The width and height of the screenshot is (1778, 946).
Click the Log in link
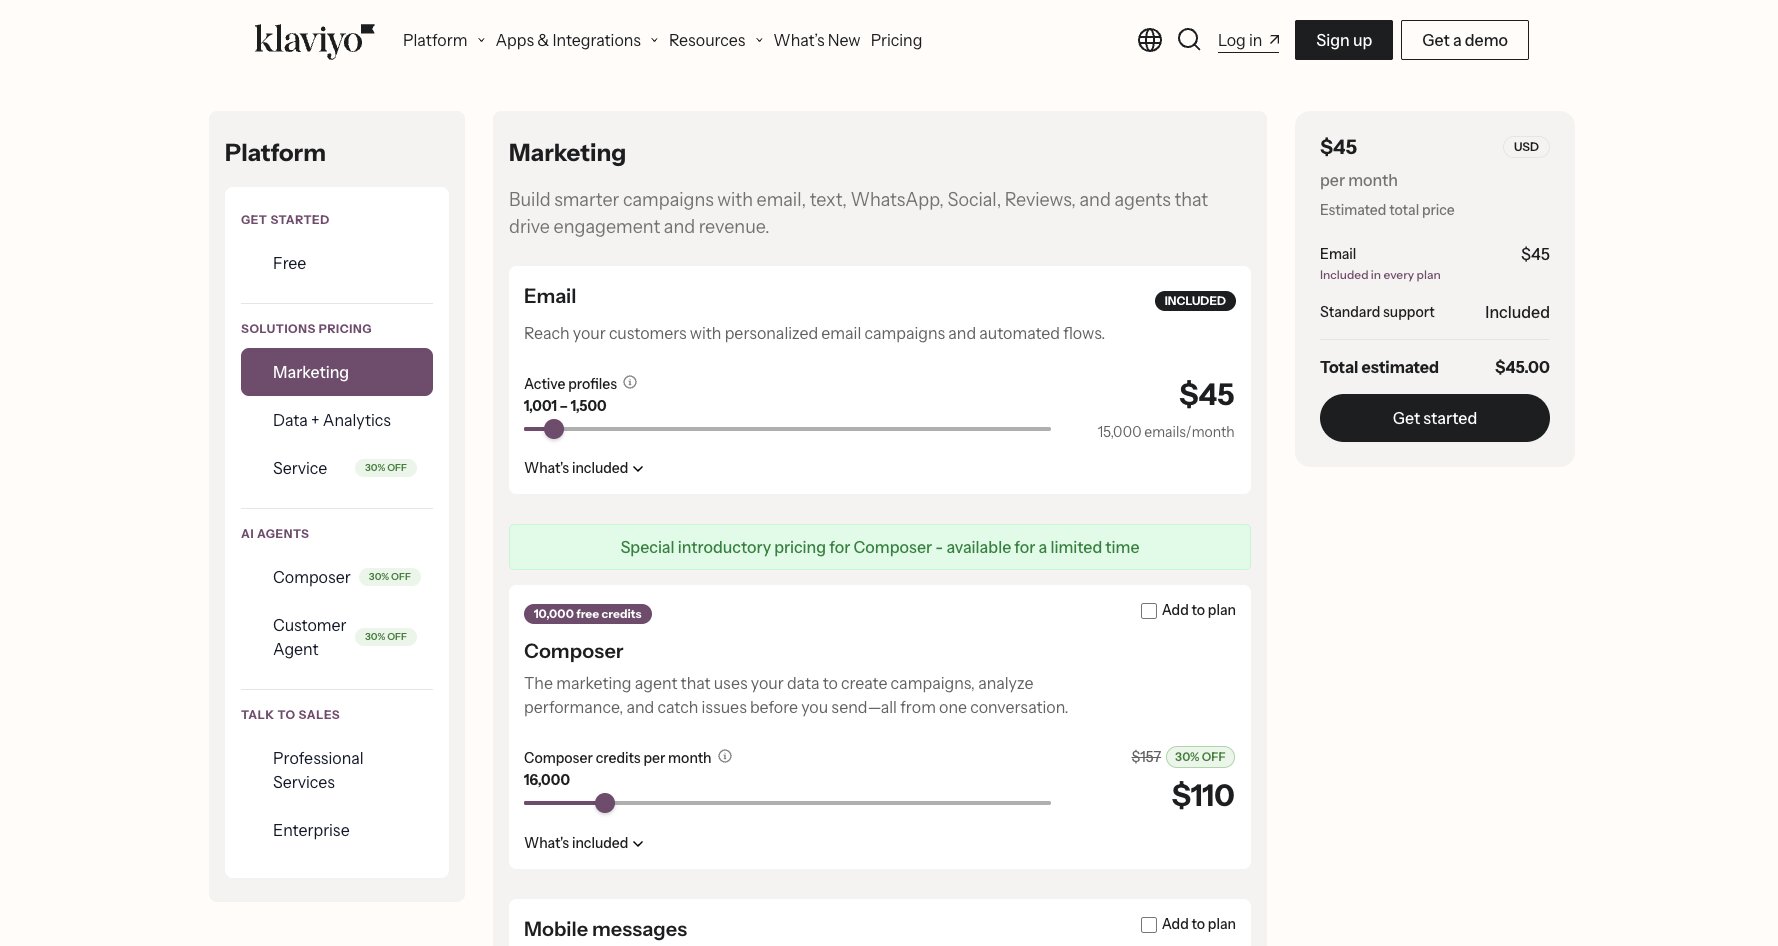click(x=1248, y=40)
